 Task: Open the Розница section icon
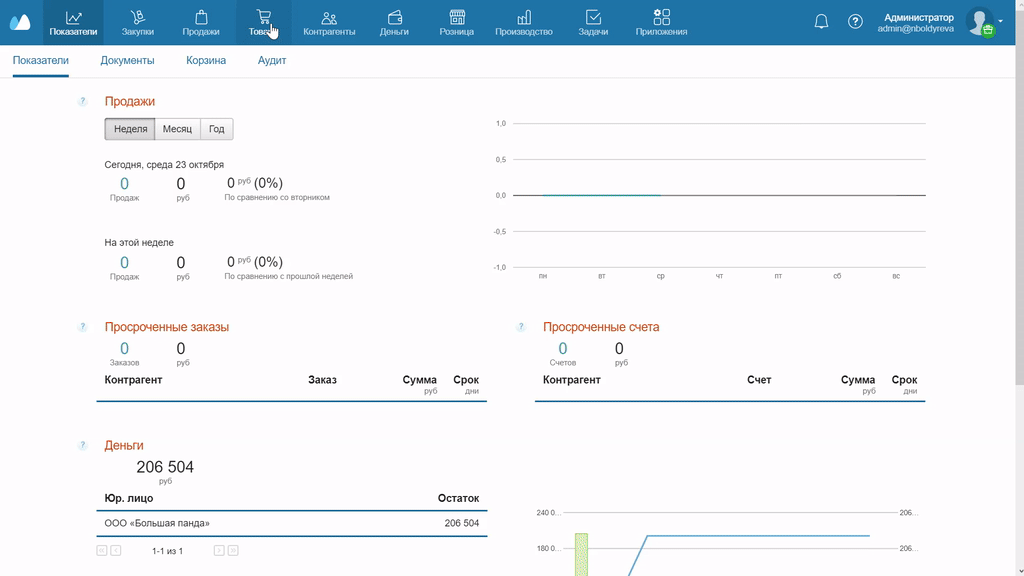(457, 17)
